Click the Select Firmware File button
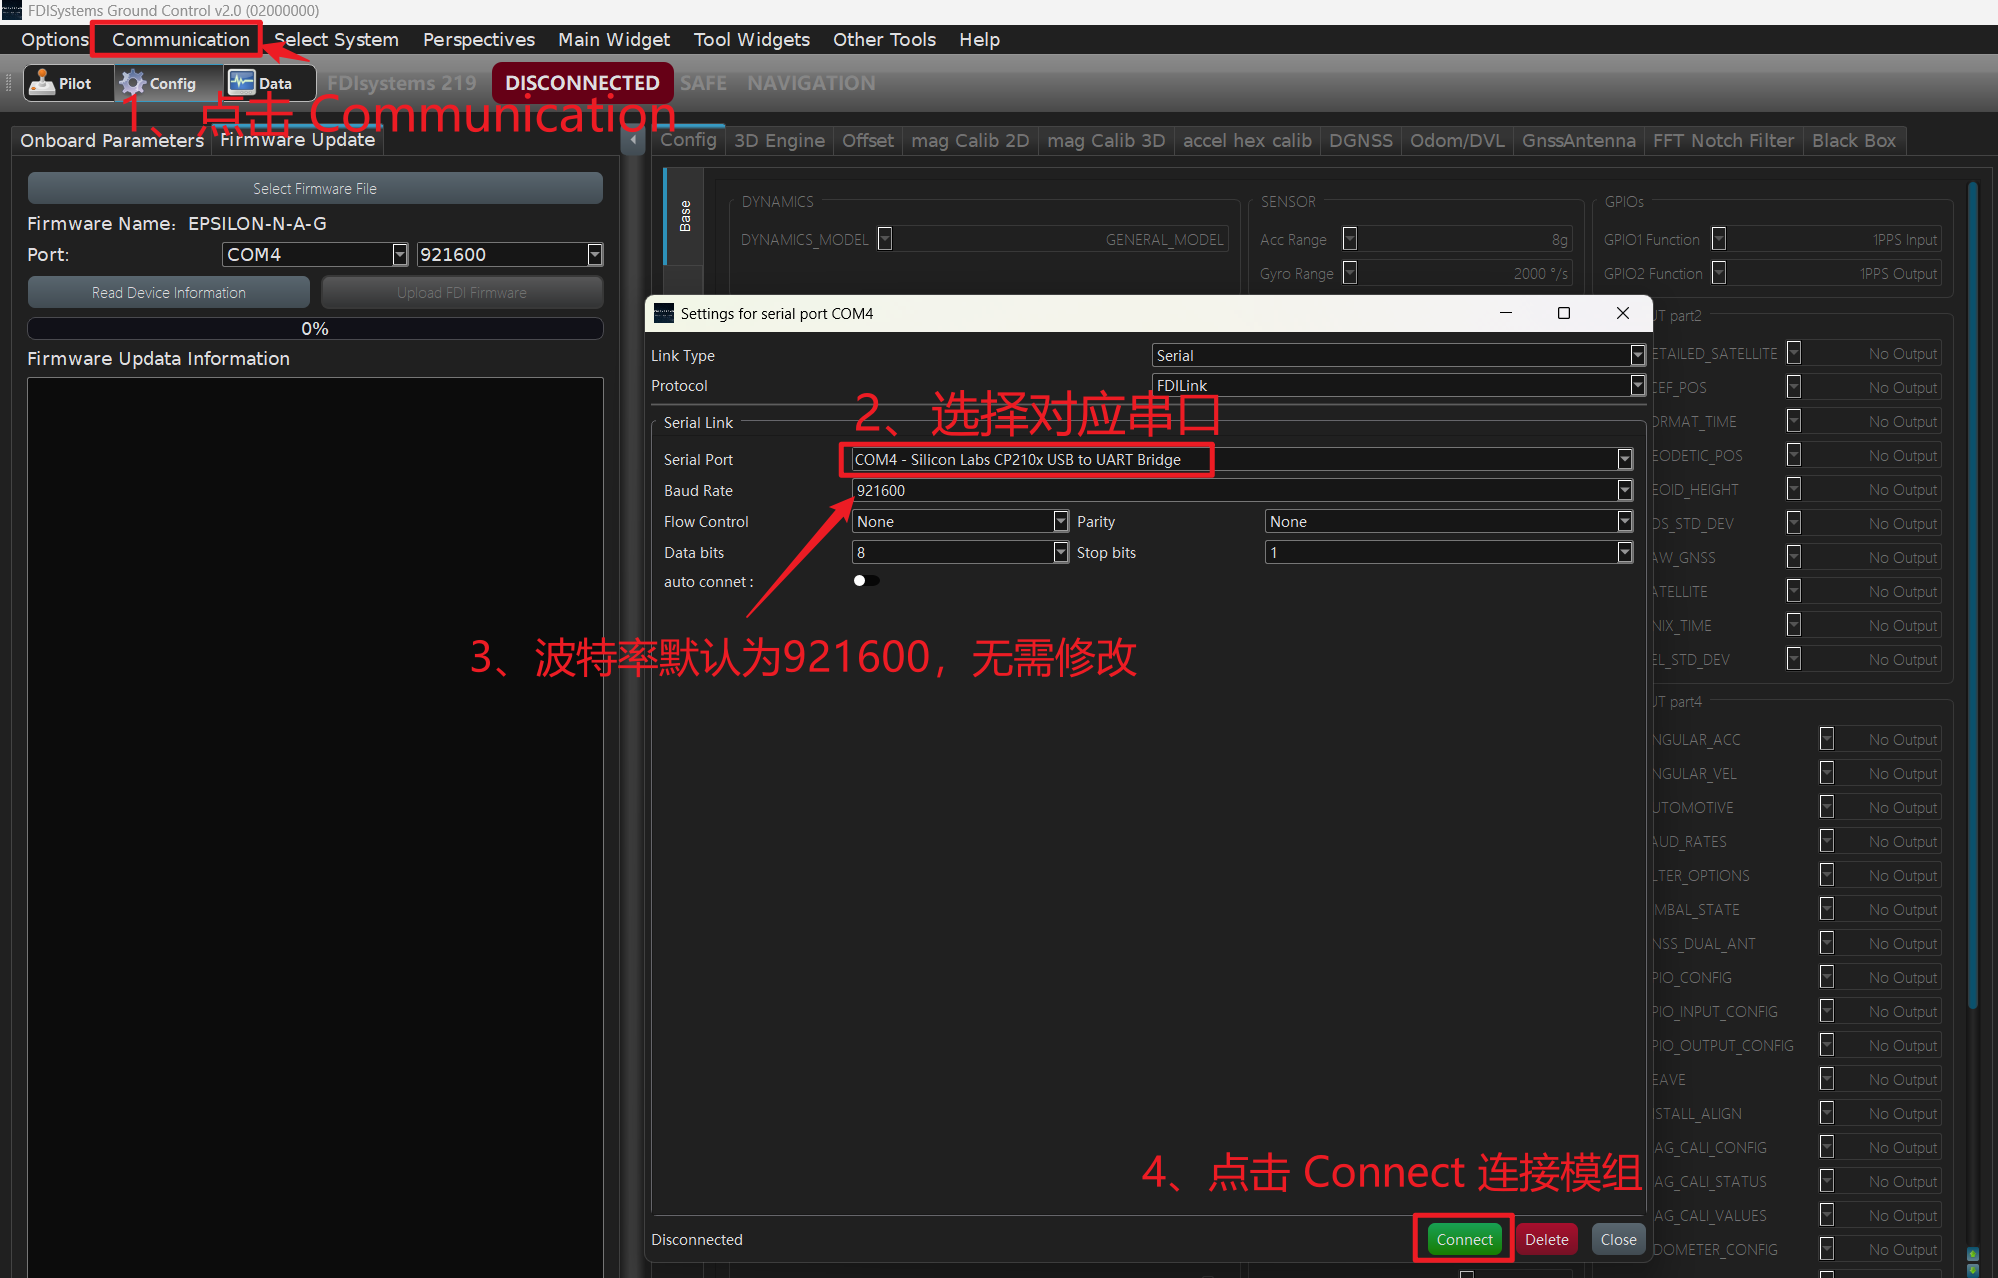 coord(315,188)
